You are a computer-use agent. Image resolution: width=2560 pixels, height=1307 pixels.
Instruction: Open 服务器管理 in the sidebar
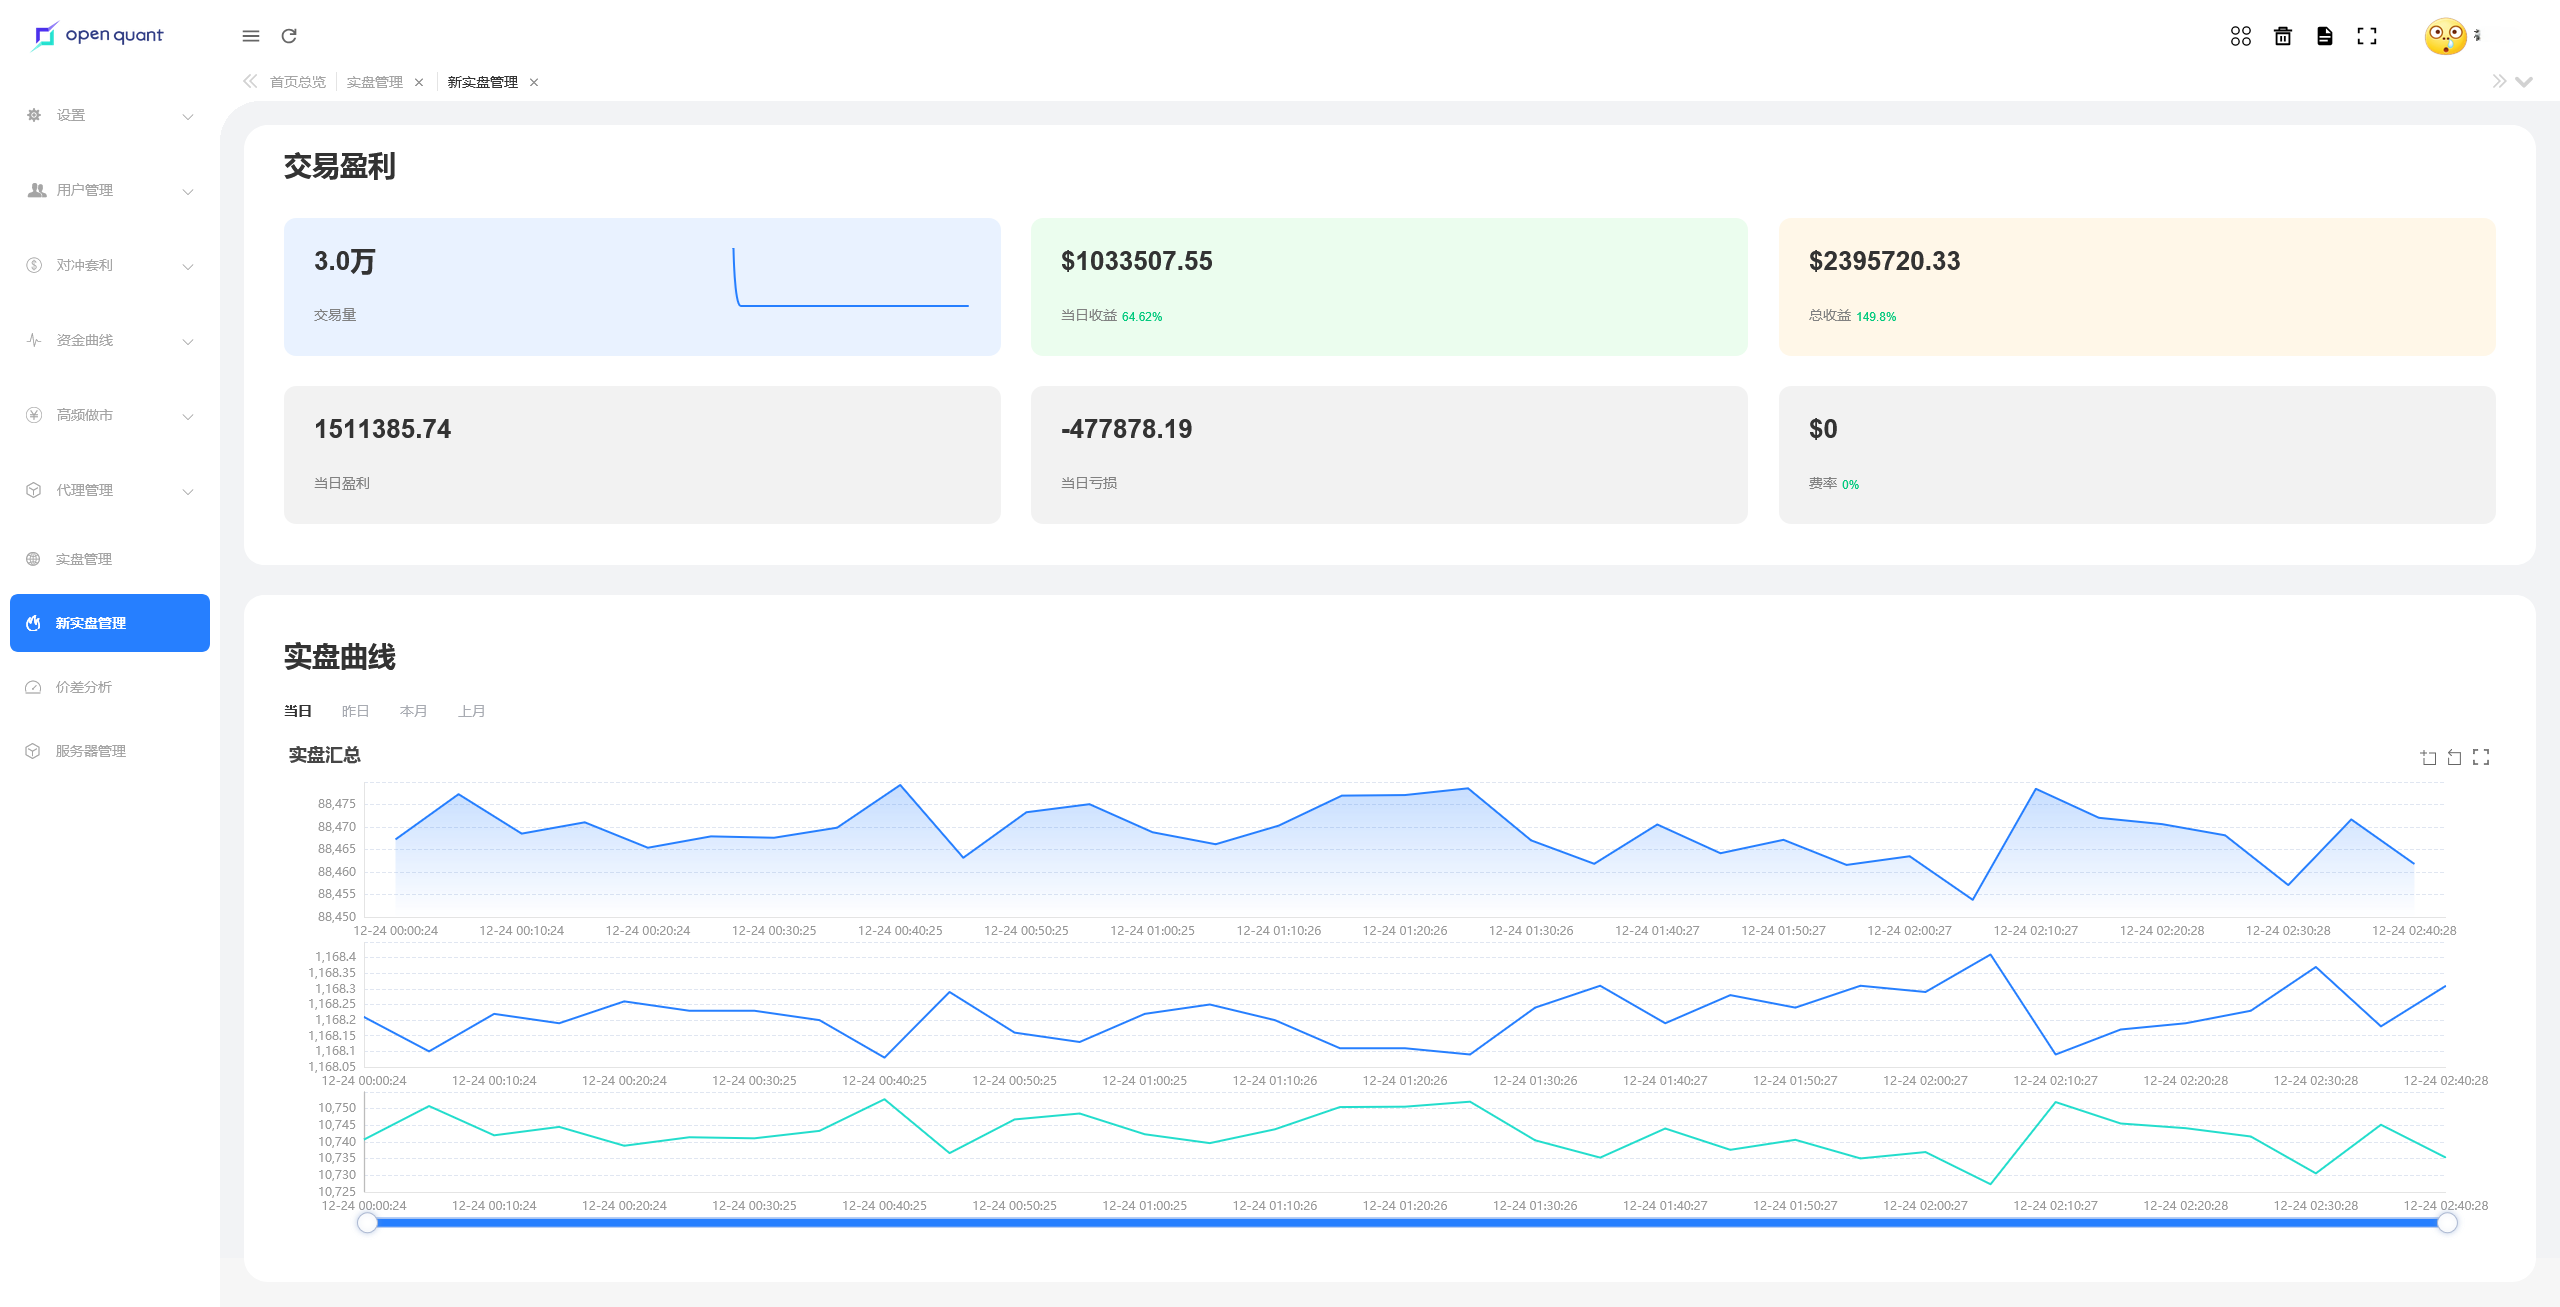90,751
